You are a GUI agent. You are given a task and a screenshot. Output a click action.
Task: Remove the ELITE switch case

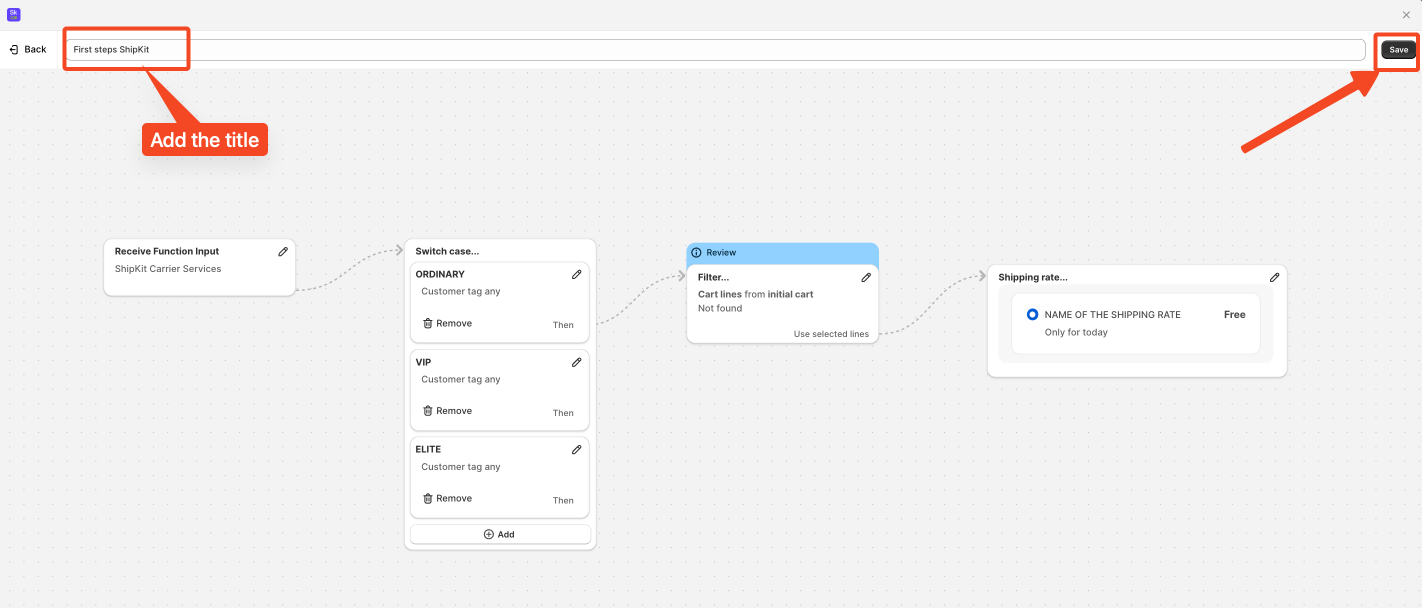pos(447,499)
